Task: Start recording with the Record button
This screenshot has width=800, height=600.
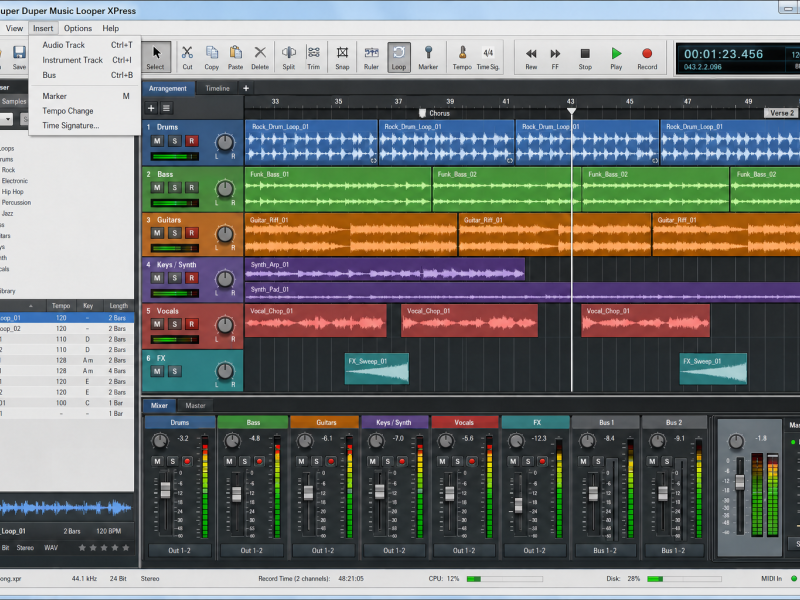Action: [x=647, y=58]
